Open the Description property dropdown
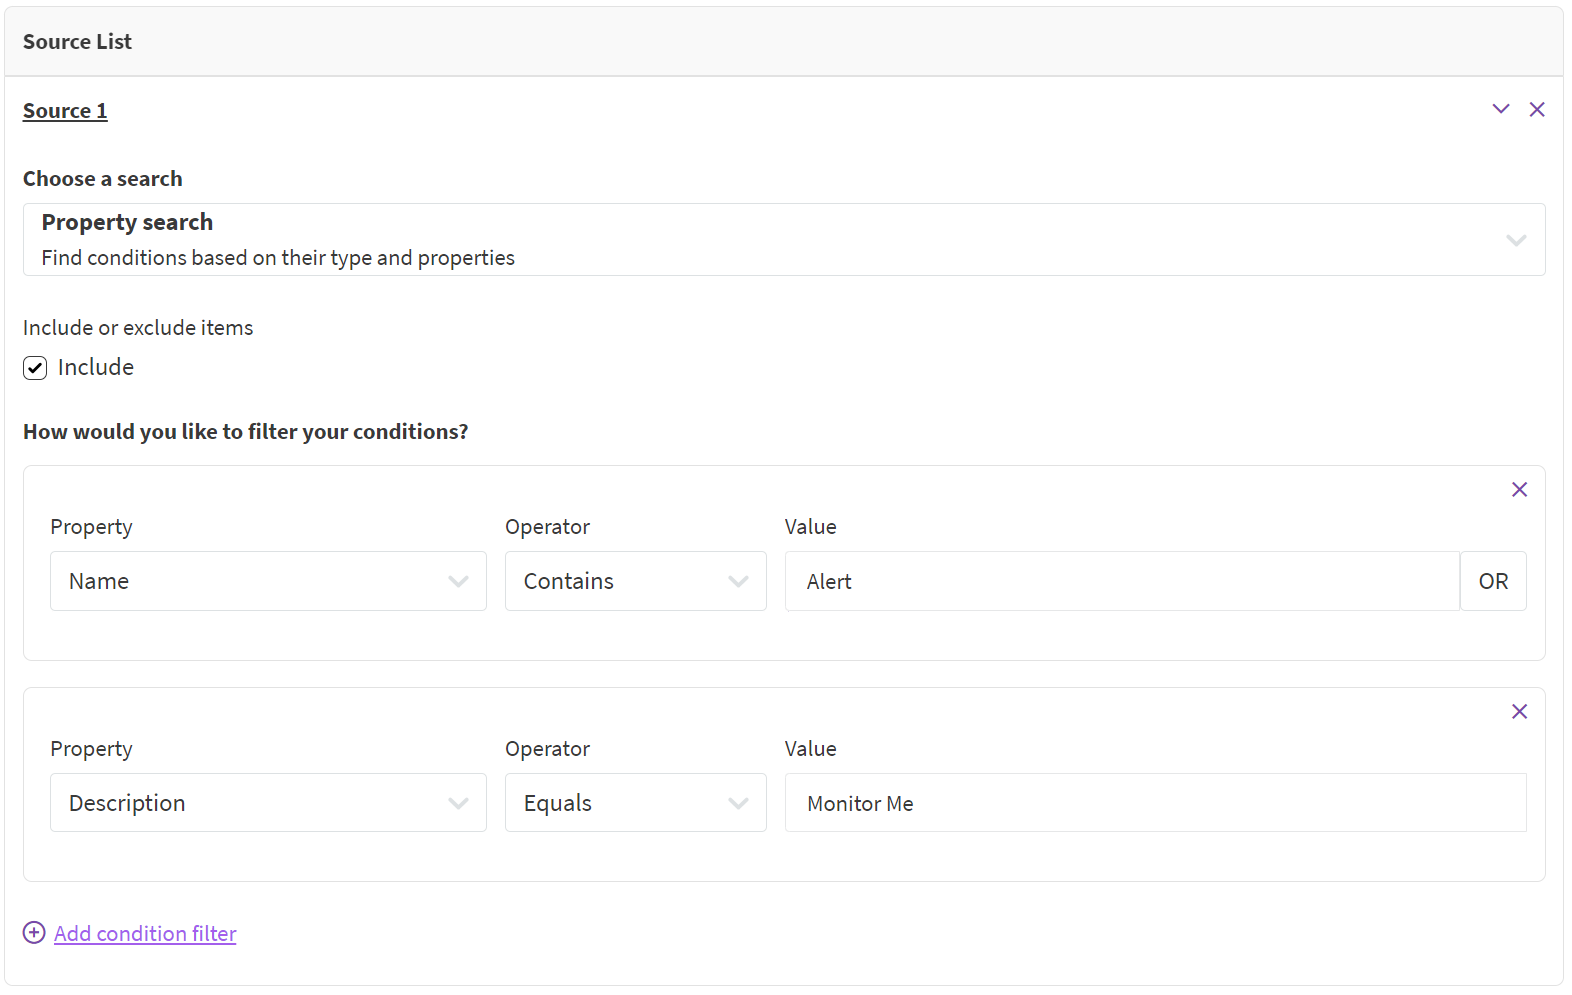Viewport: 1572px width, 995px height. click(268, 803)
